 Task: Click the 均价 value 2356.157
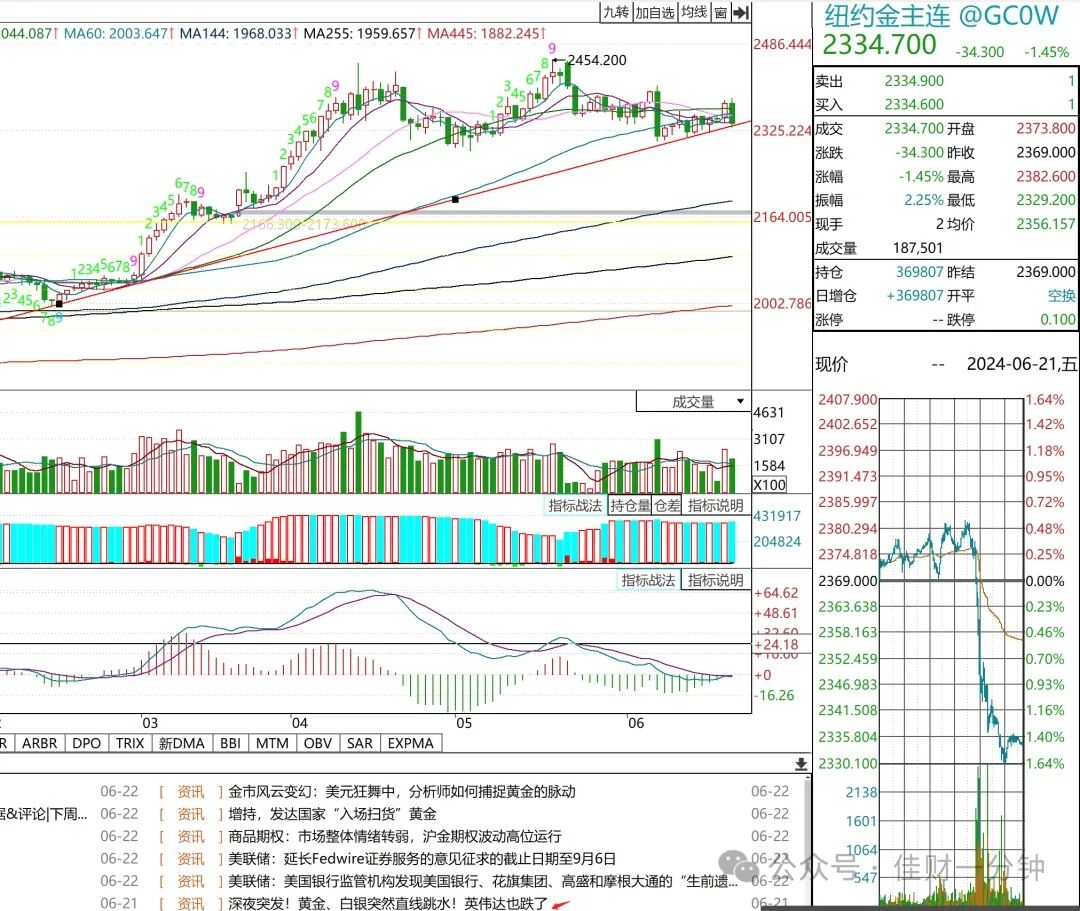click(1046, 224)
